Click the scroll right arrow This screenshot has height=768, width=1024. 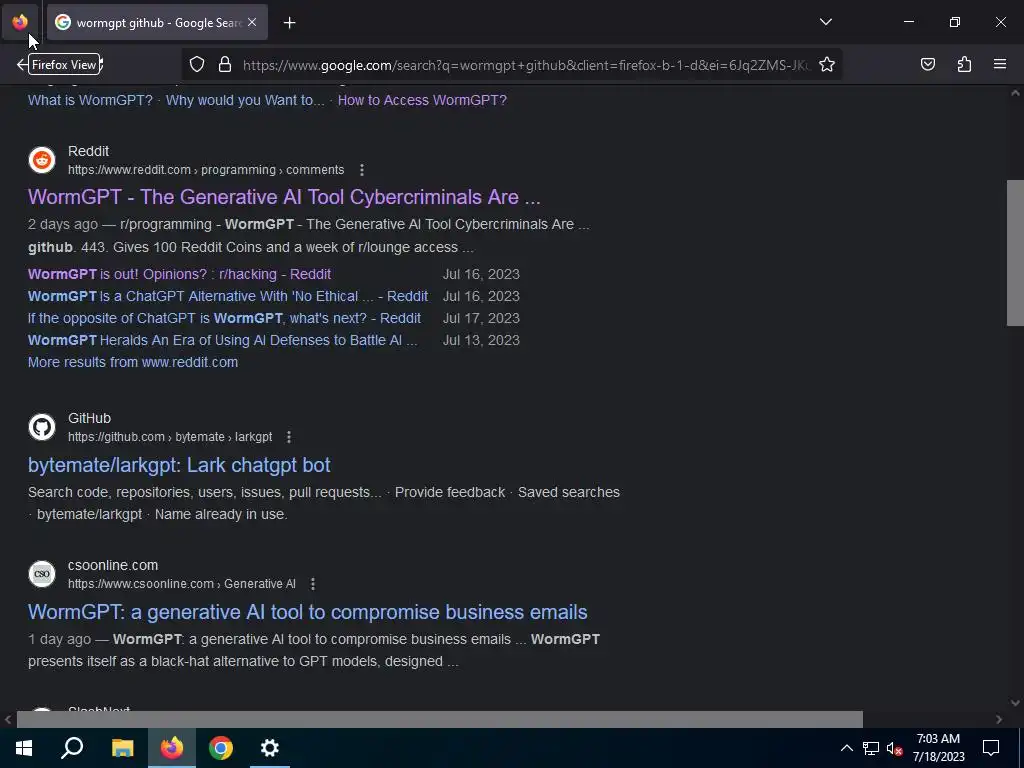pyautogui.click(x=999, y=720)
